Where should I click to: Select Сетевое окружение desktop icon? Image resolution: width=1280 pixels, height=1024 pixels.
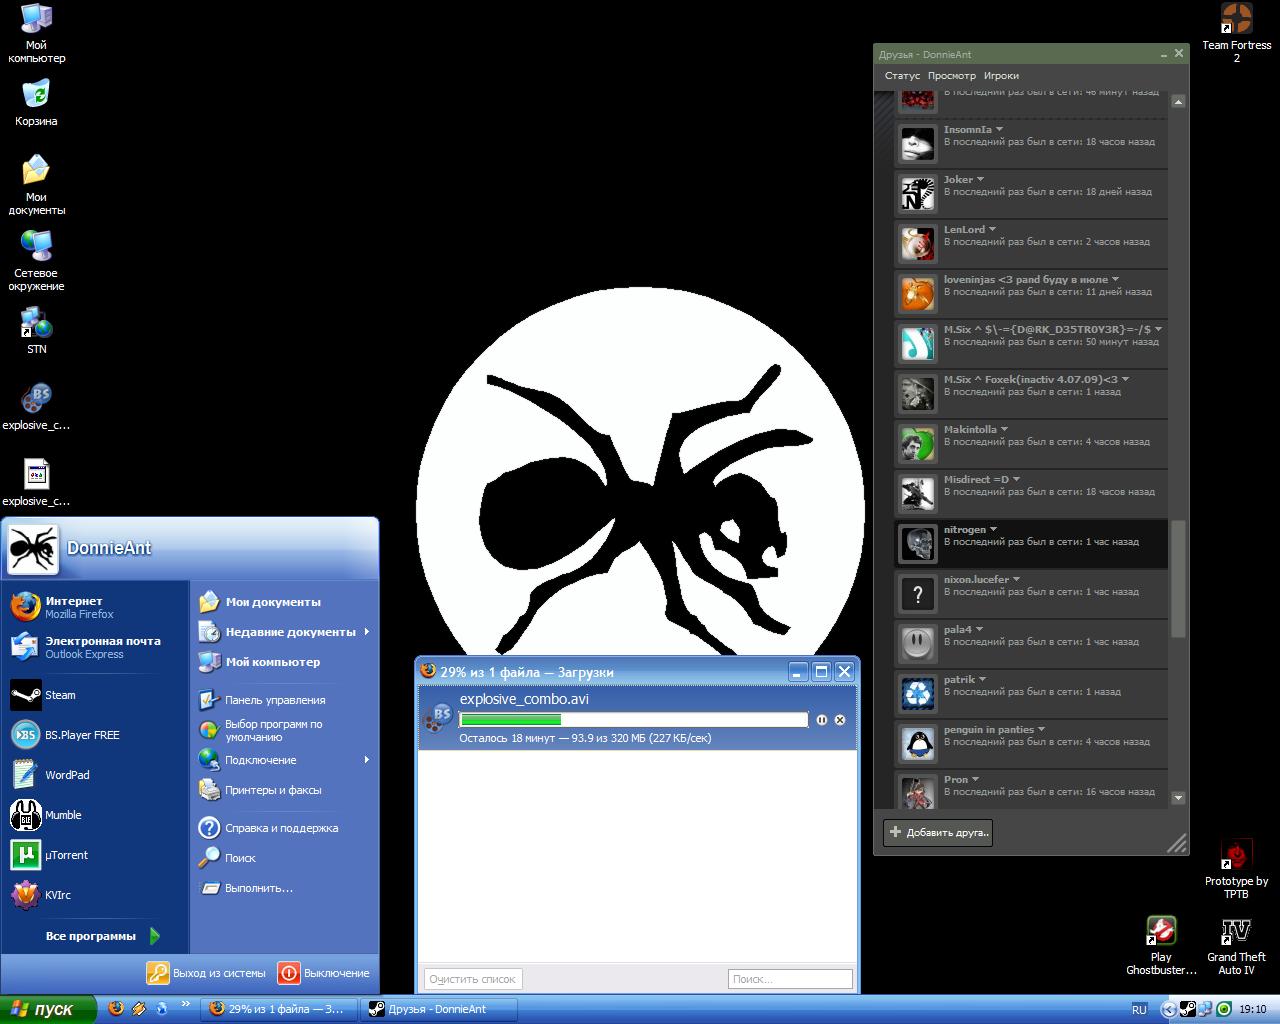click(x=36, y=260)
